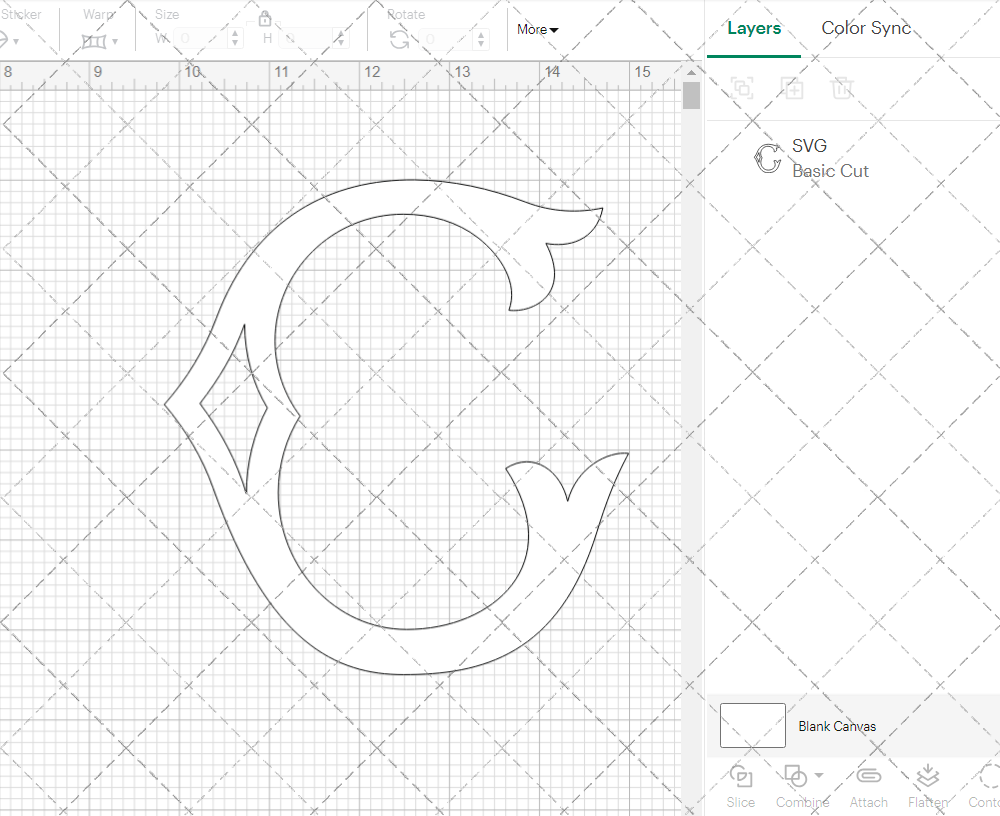Click the Attach paperclip icon

(868, 776)
